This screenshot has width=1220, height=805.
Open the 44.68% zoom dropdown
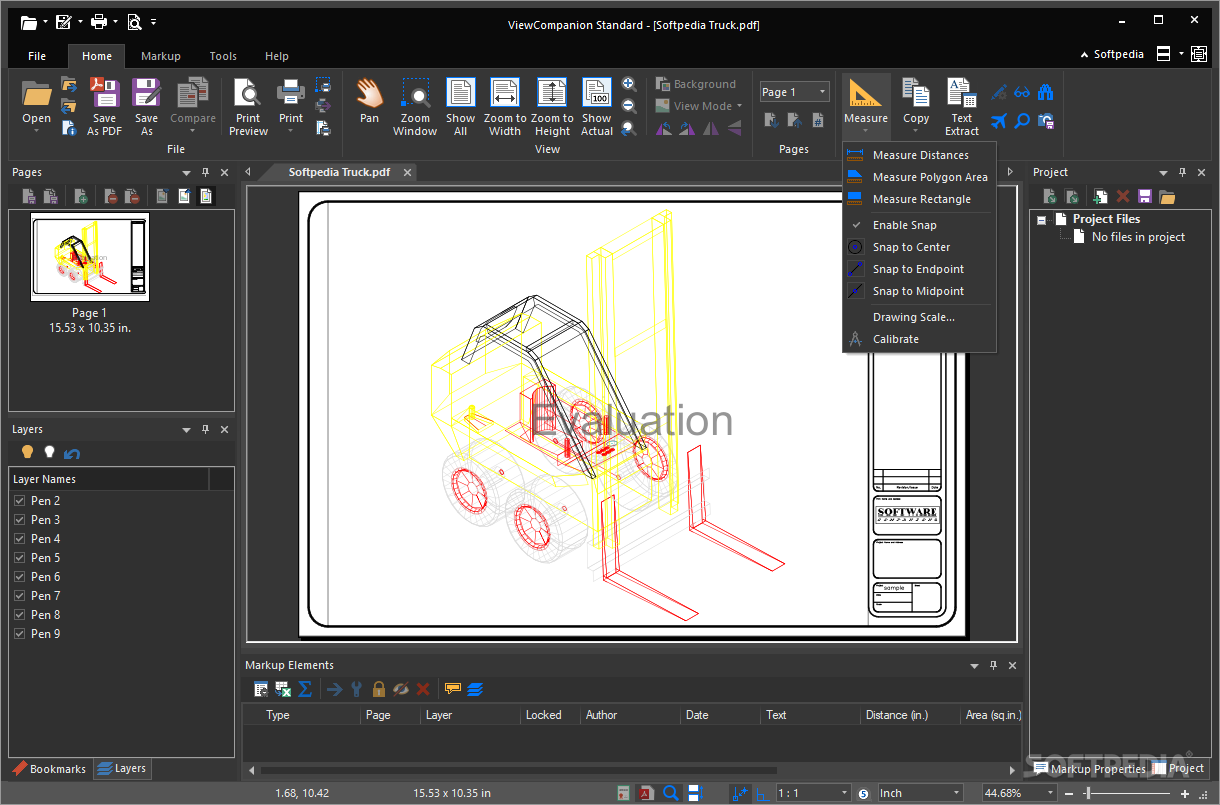(x=1050, y=793)
